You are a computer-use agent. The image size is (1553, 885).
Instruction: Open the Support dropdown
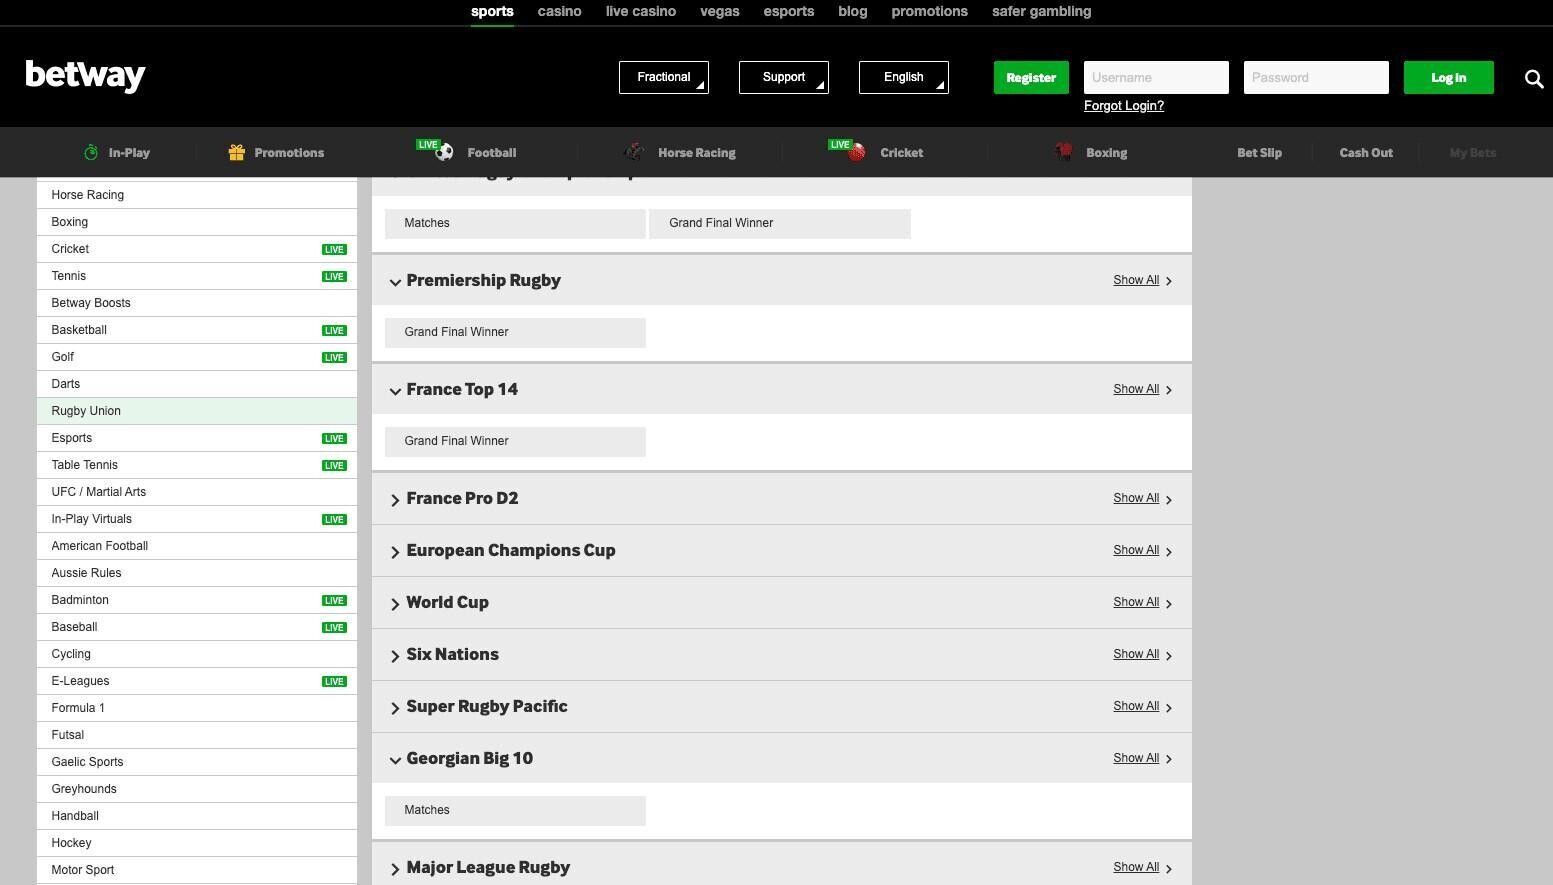tap(784, 77)
